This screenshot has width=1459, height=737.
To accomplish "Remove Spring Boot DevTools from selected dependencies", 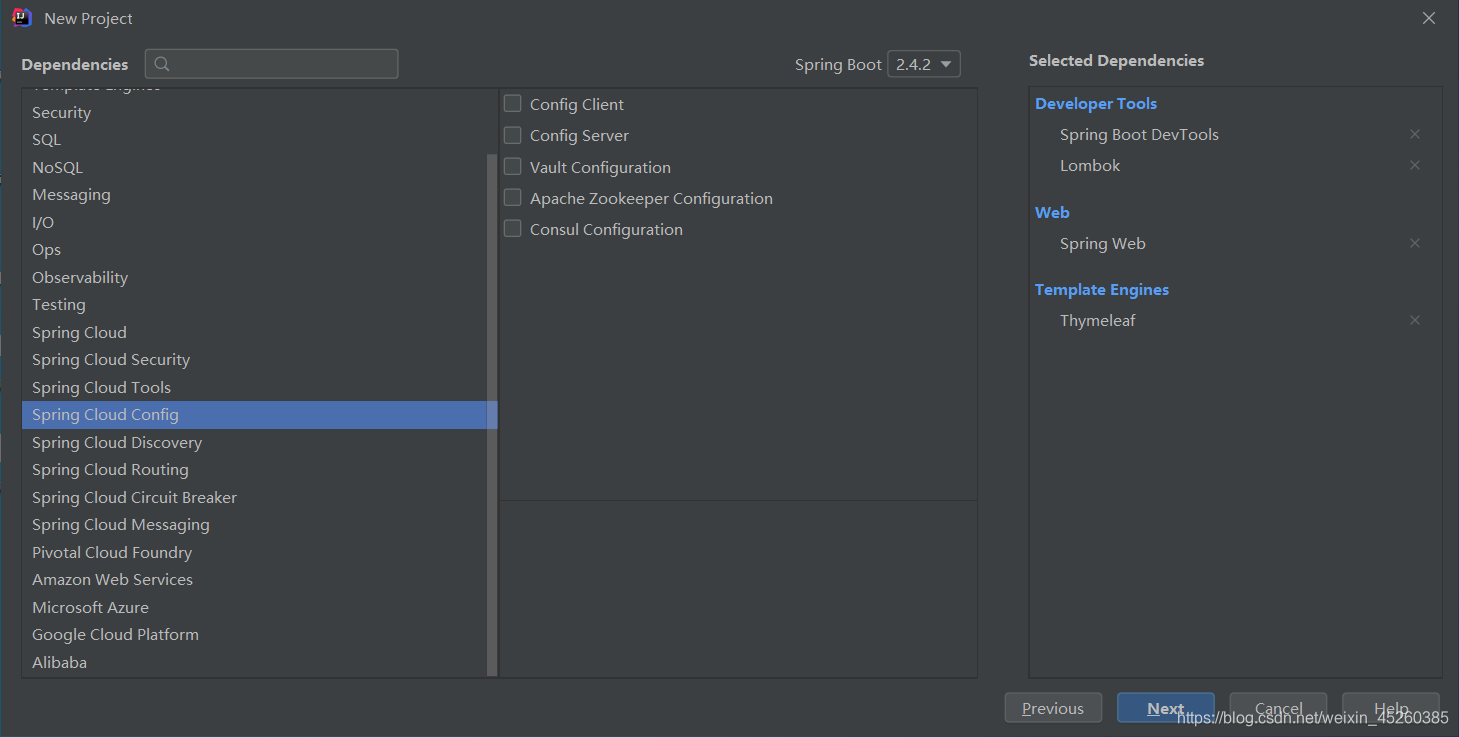I will (x=1415, y=134).
